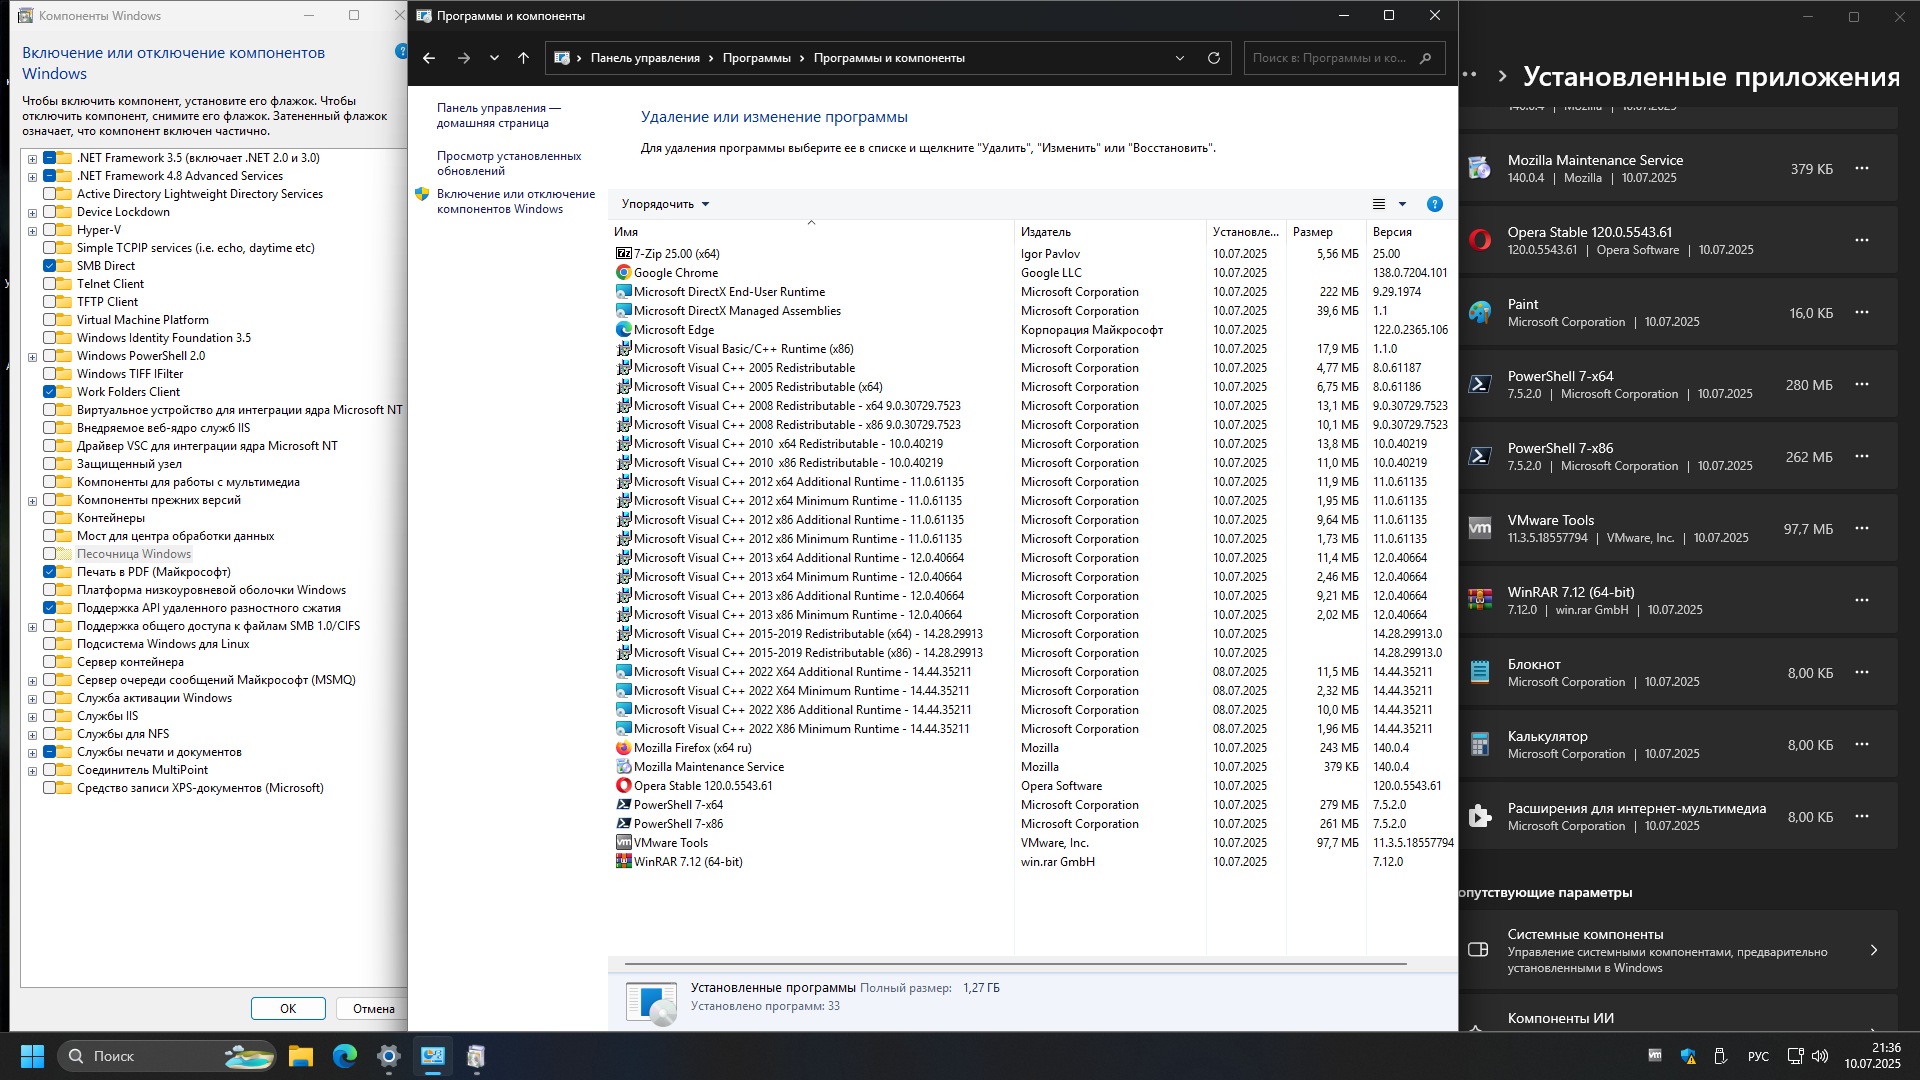Click the Forward arrow in Programs and Features
Screen dimensions: 1920x1080
(x=463, y=58)
